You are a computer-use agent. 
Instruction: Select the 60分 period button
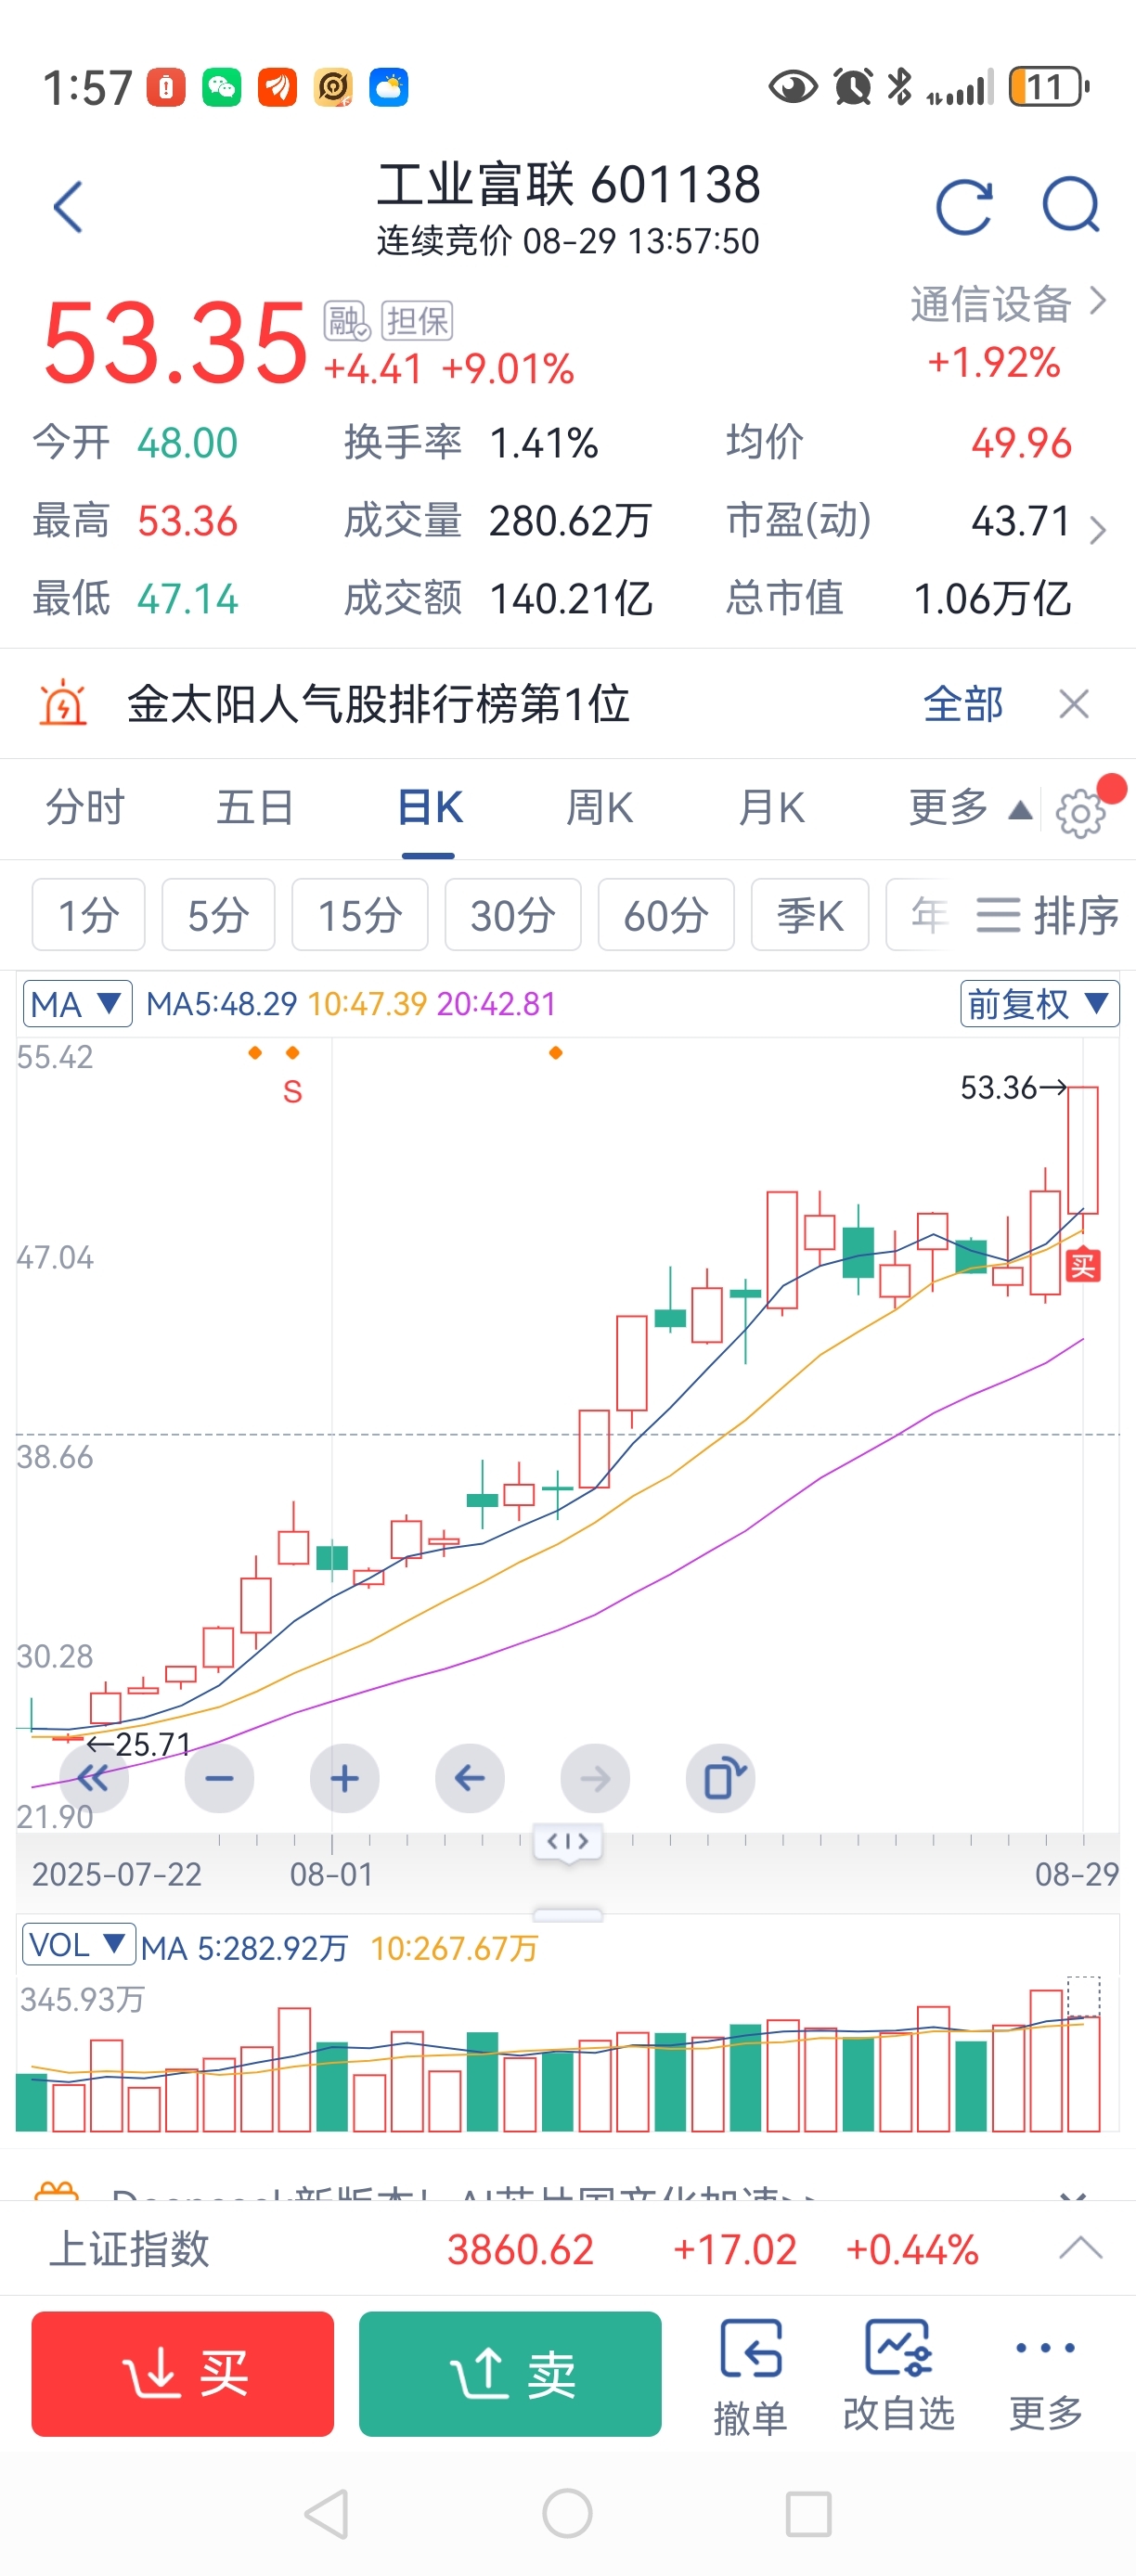point(666,915)
